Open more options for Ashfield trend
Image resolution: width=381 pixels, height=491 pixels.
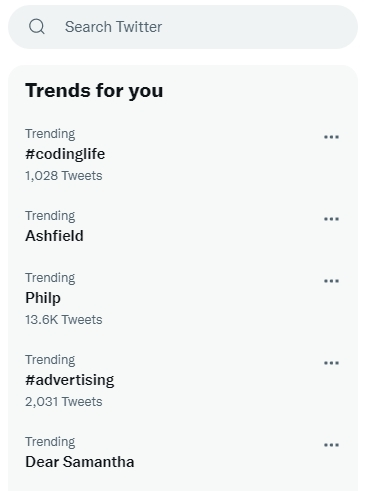[x=331, y=219]
